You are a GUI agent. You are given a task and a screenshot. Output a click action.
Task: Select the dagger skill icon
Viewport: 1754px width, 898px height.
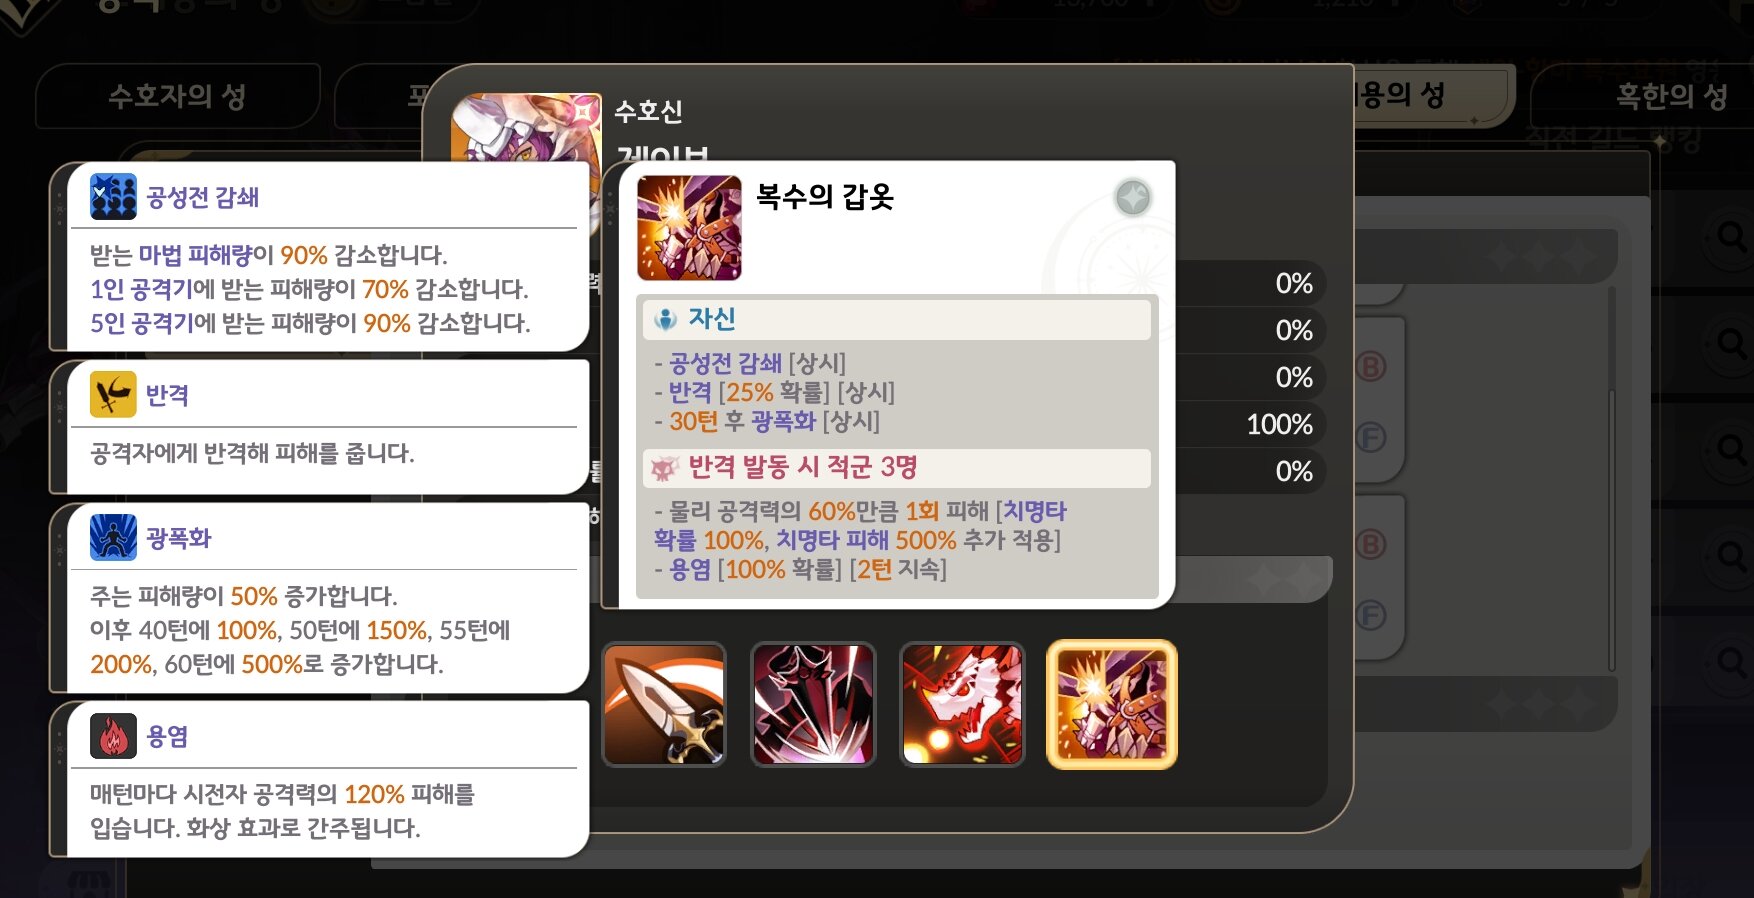pos(664,705)
